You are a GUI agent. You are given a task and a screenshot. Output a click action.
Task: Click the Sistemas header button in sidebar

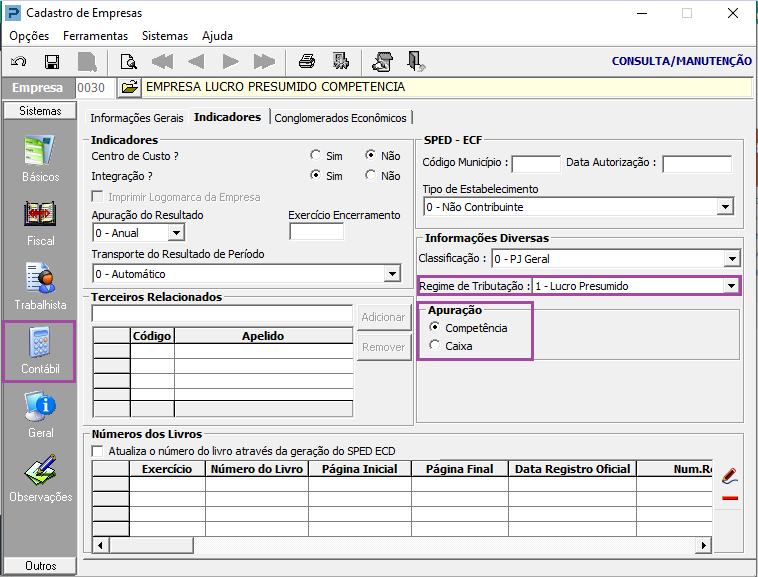click(x=40, y=111)
